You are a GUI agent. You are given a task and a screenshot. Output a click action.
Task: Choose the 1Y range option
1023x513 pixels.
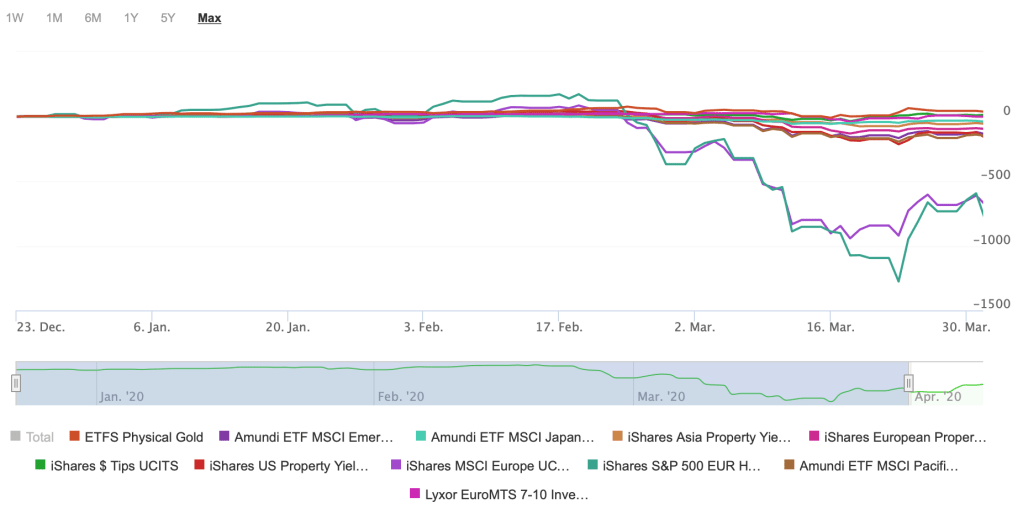131,18
